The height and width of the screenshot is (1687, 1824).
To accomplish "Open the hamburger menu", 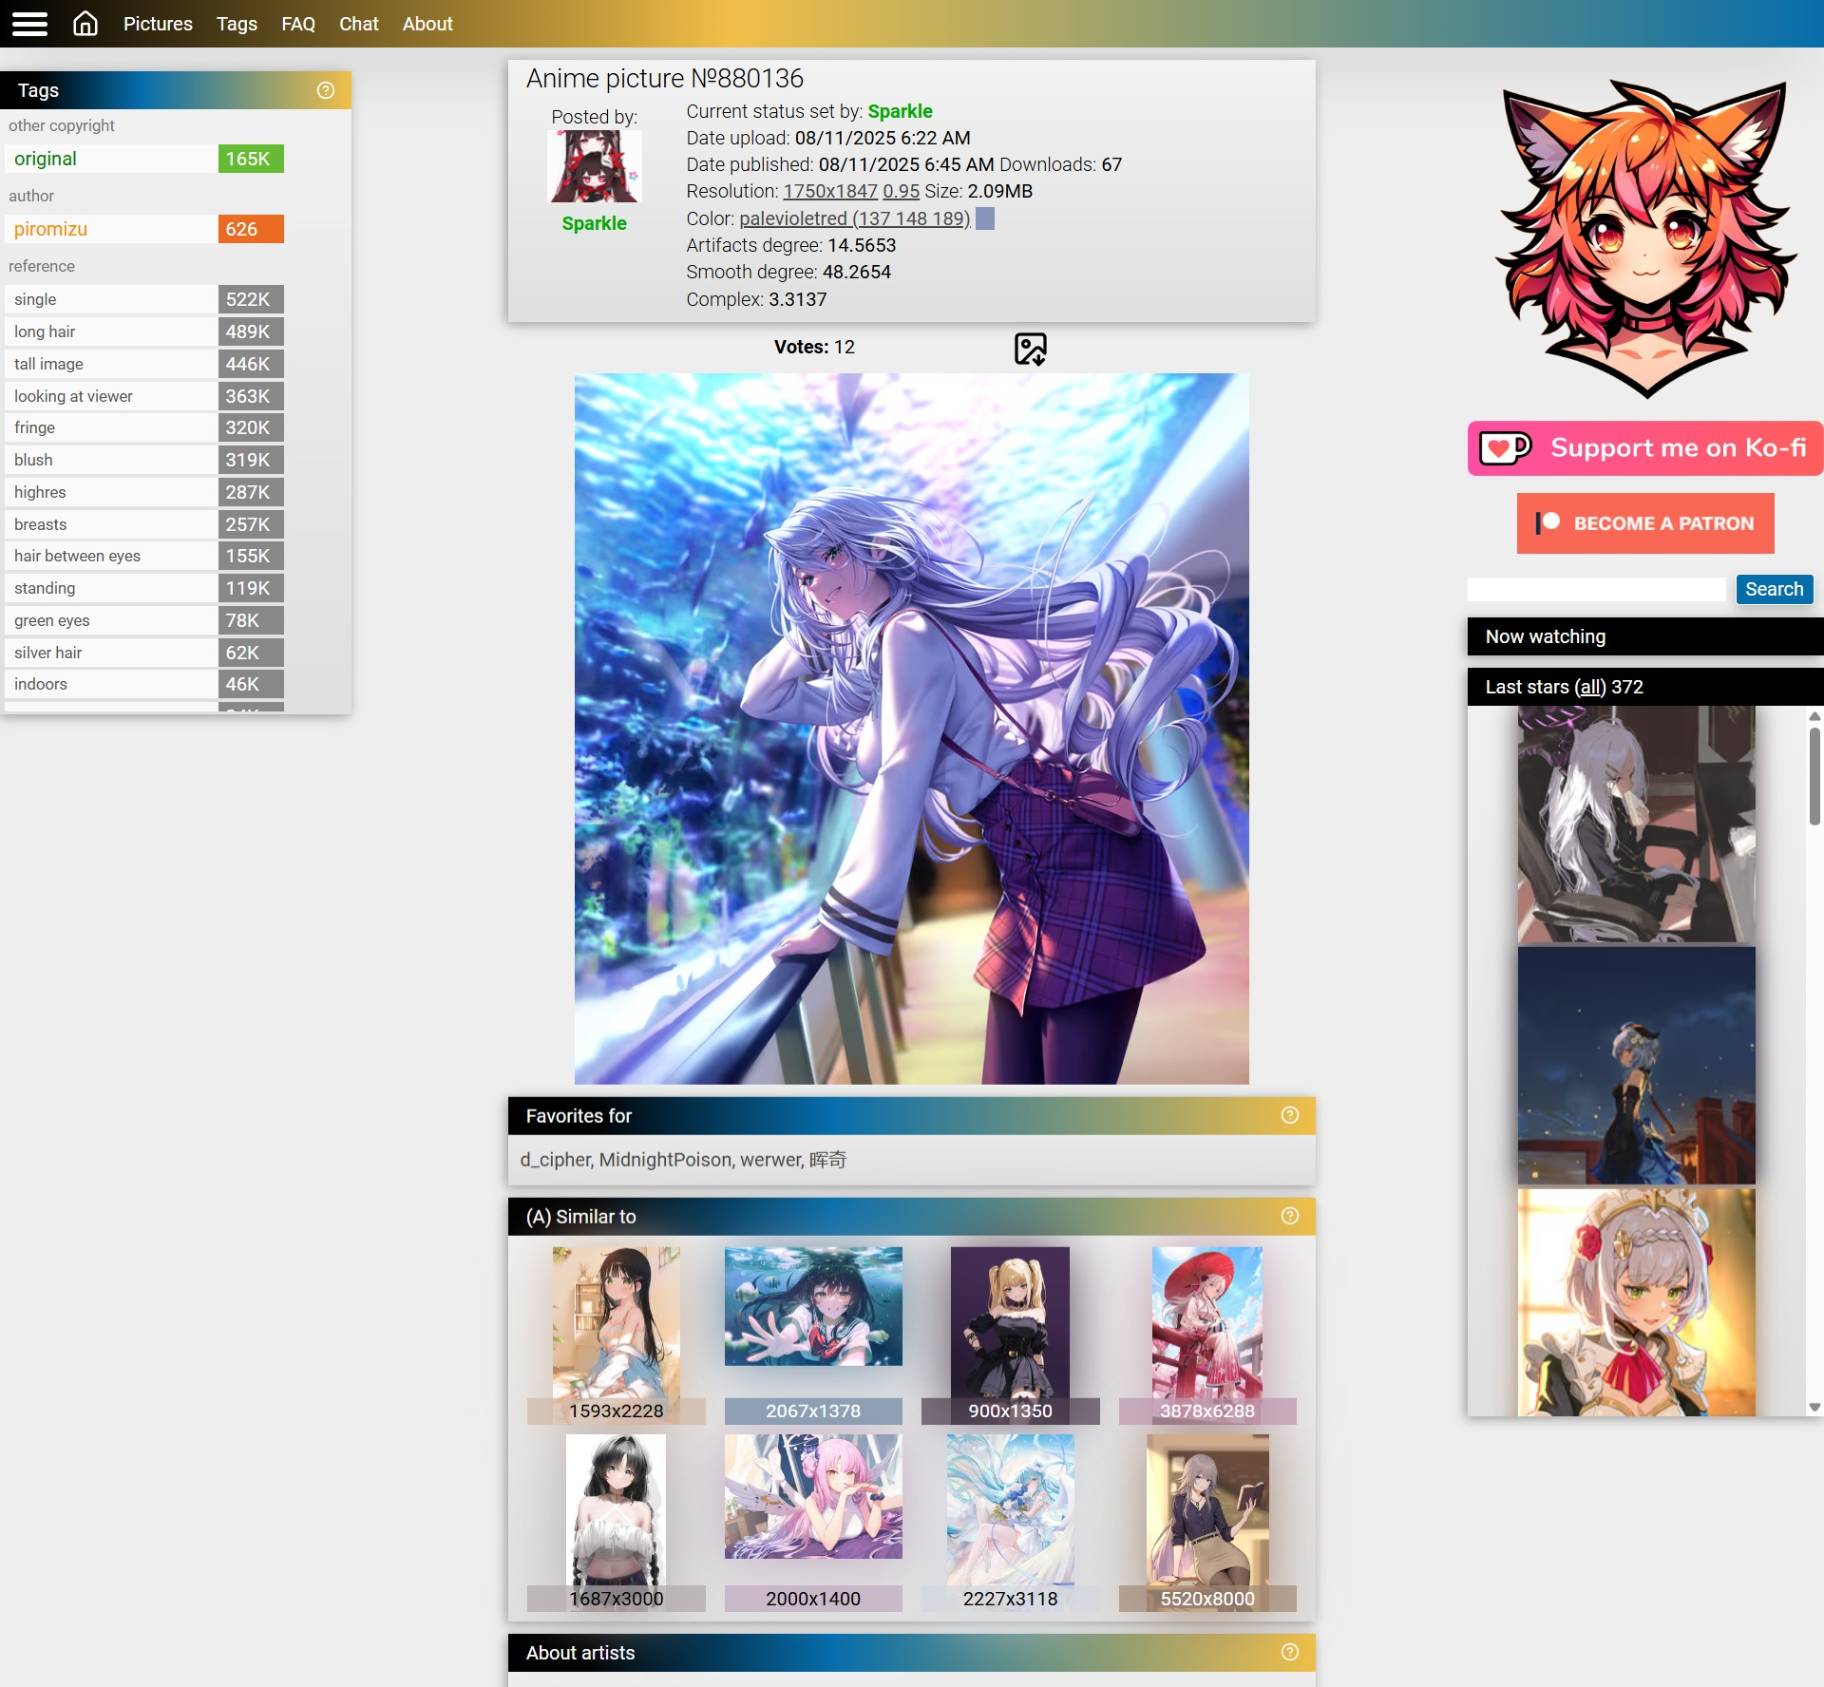I will [30, 23].
